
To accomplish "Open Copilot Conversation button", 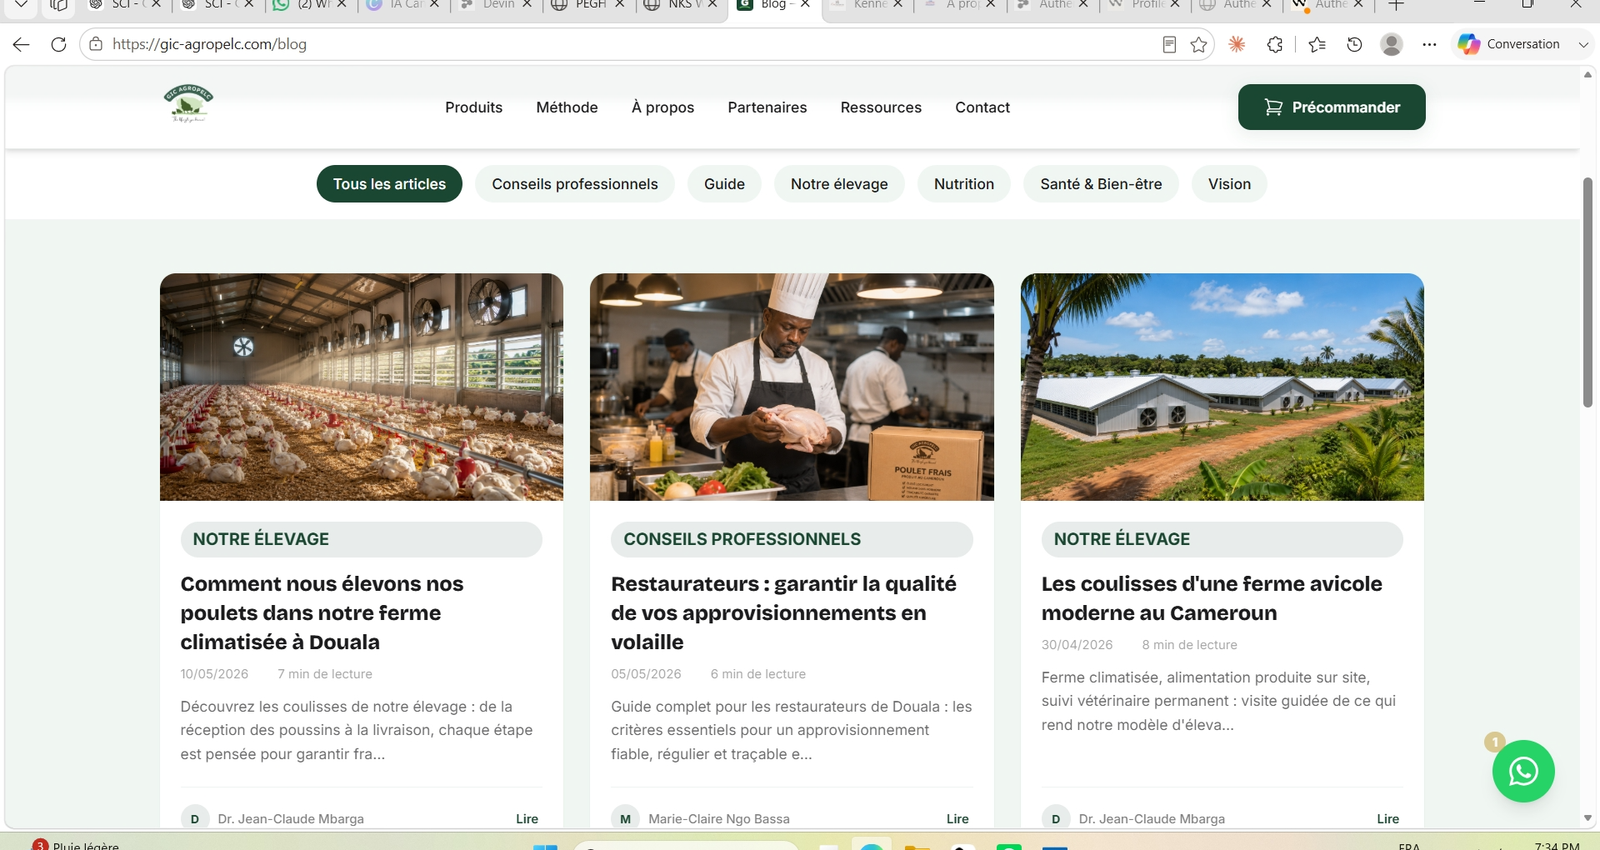I will [1509, 44].
